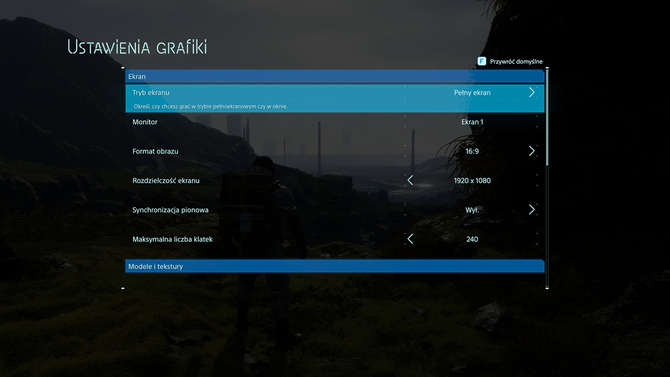Click right arrow next to 16:9 format

click(x=532, y=151)
